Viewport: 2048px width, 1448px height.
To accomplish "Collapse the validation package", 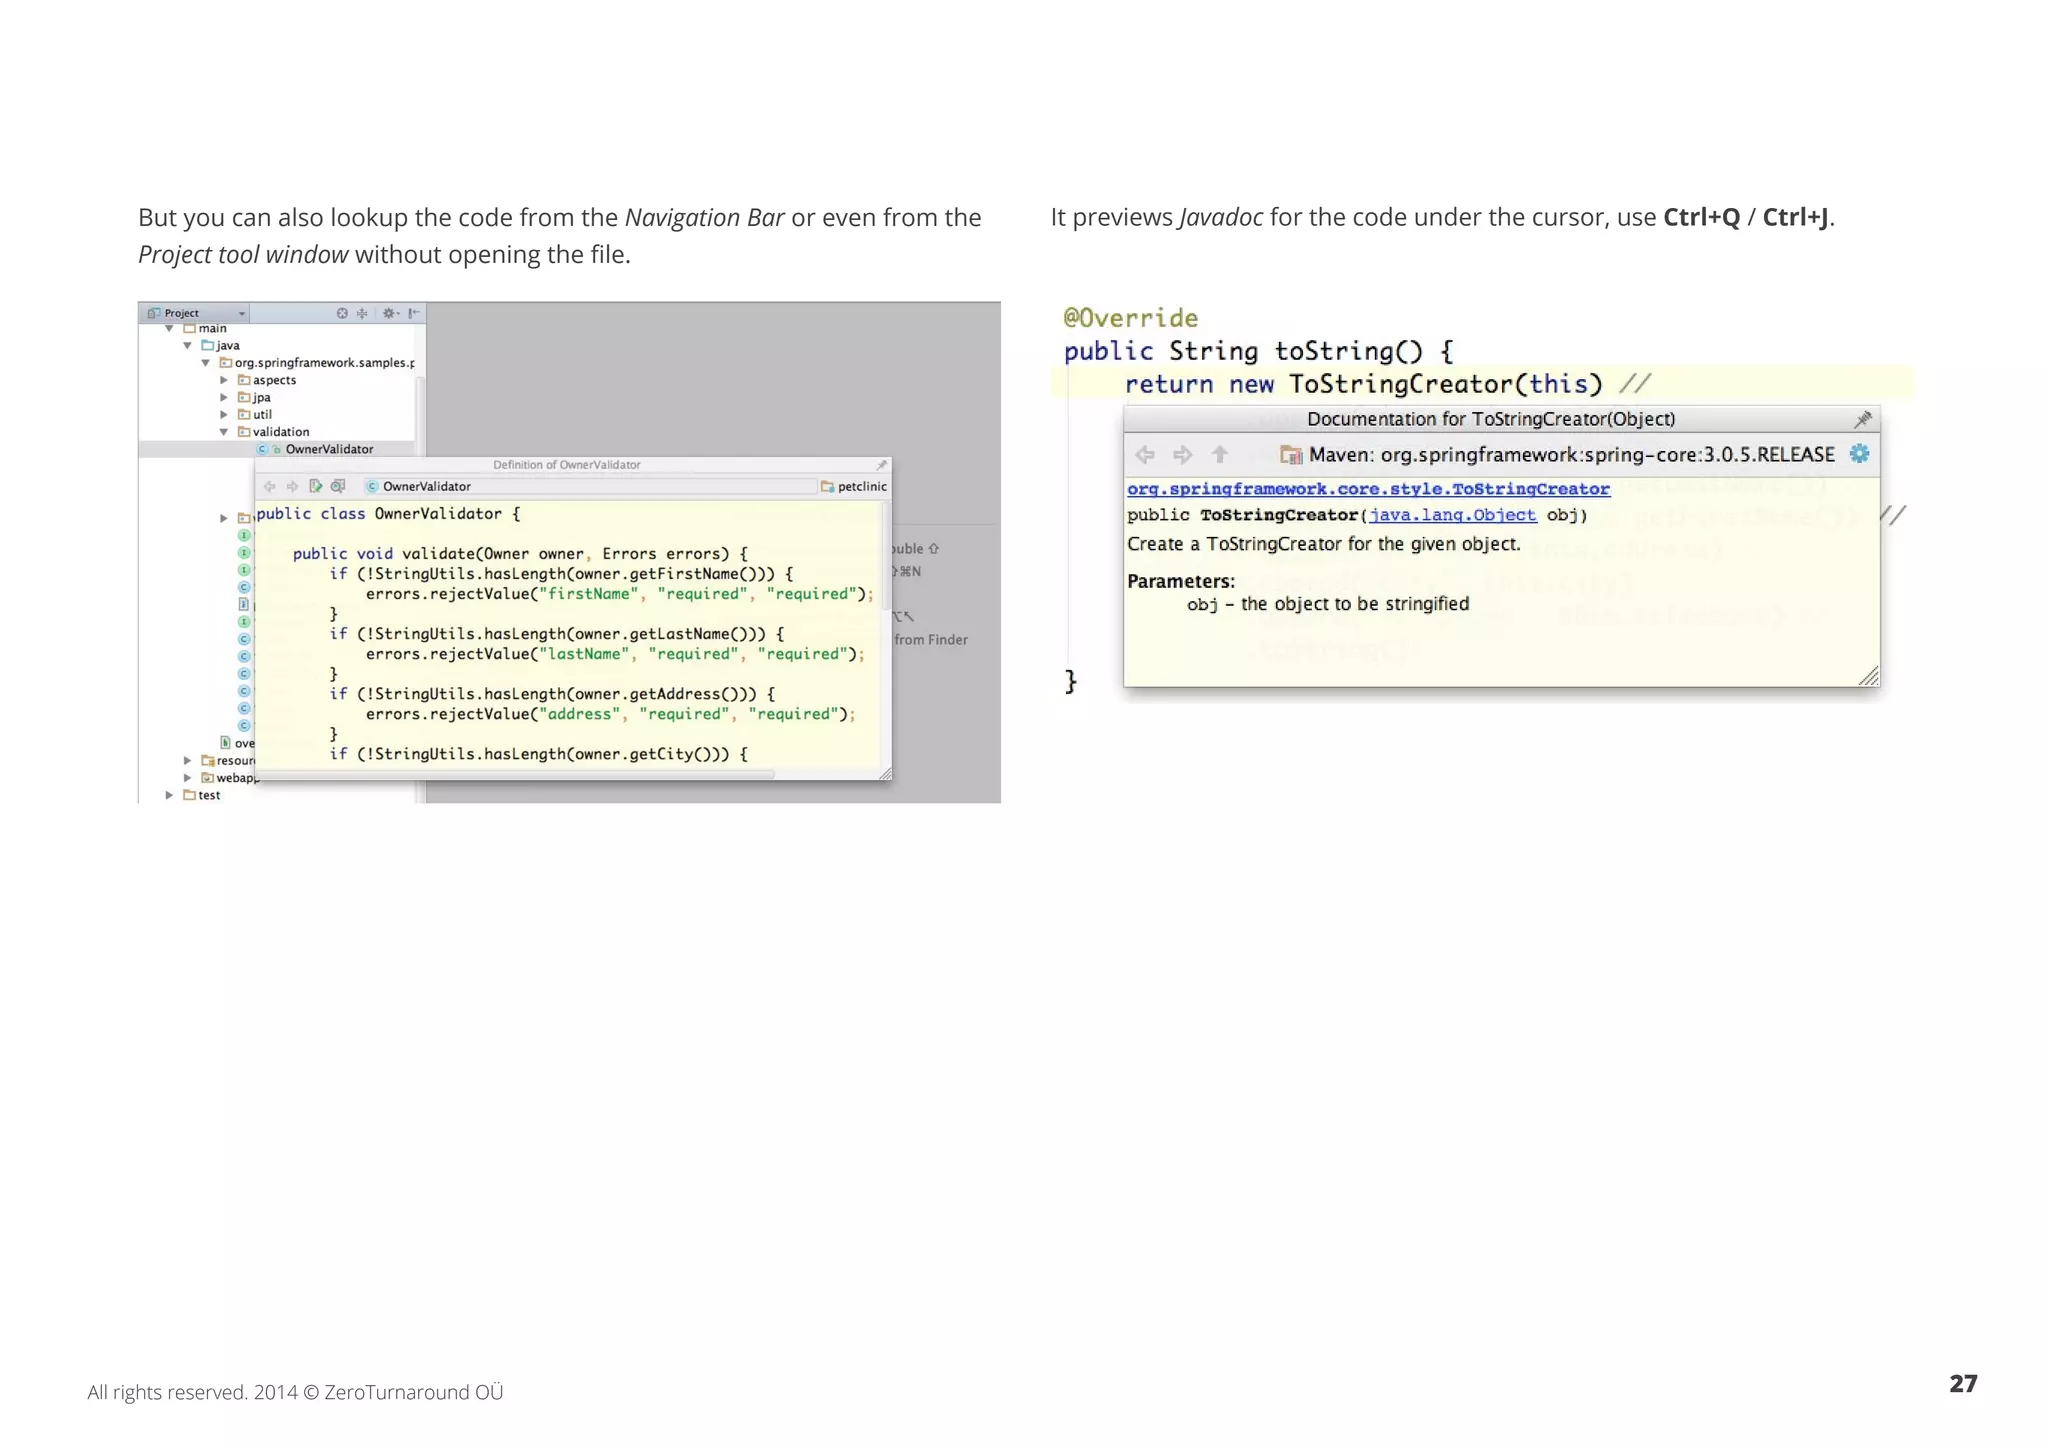I will 224,432.
